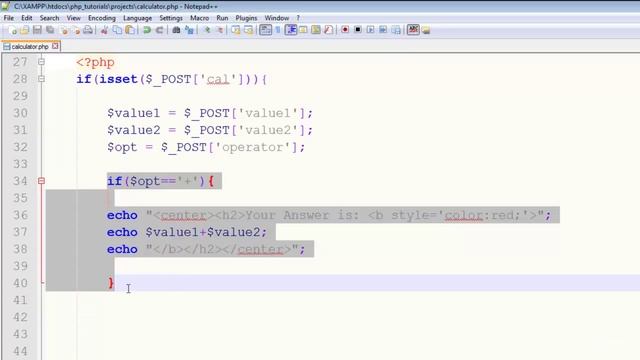Click line number 36 in the margin

pyautogui.click(x=20, y=215)
